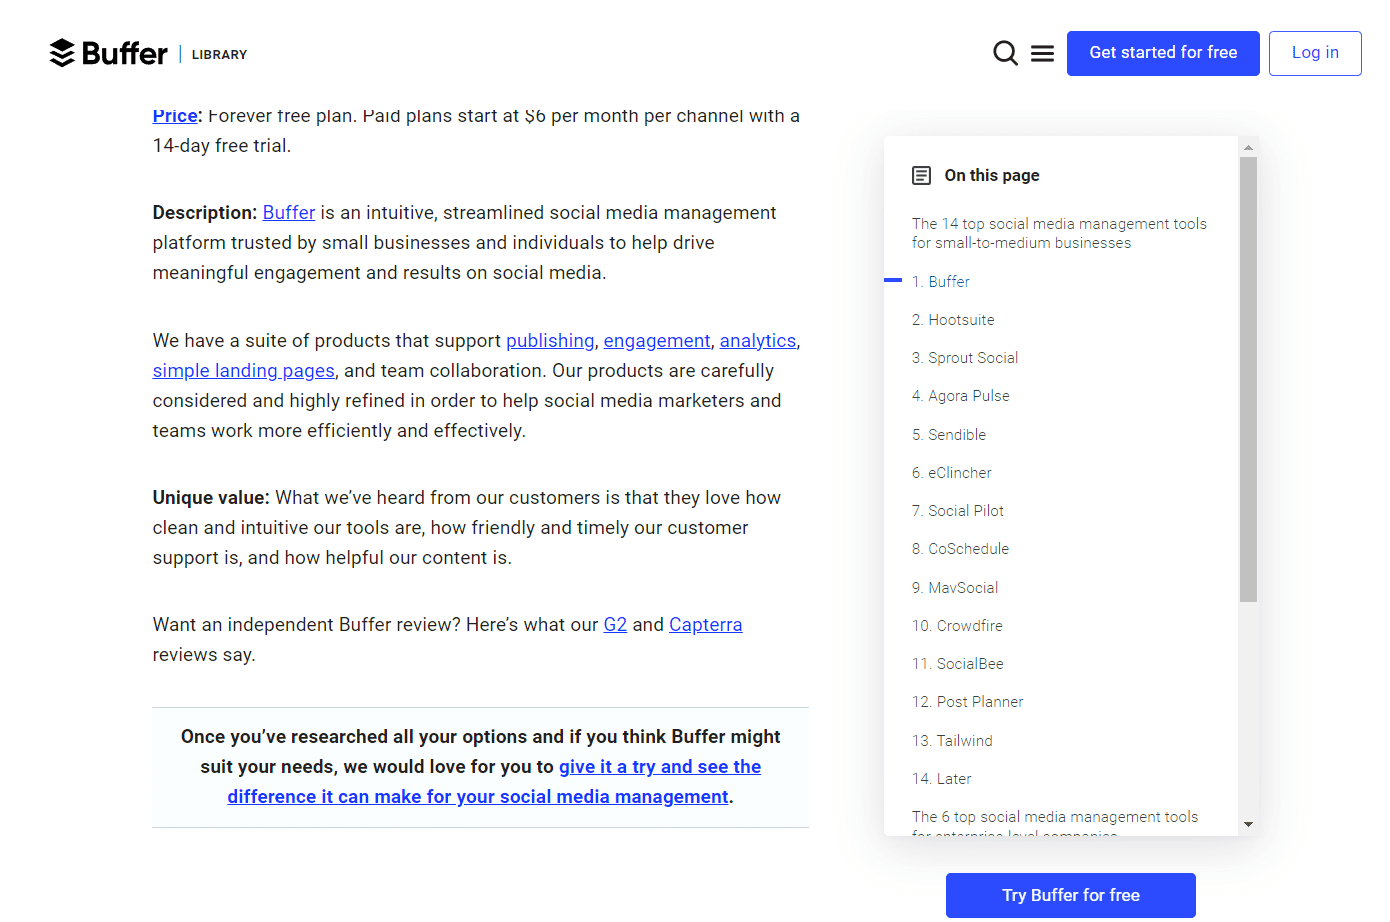Screen dimensions: 1390x922
Task: Click Get started for free button
Action: (1163, 53)
